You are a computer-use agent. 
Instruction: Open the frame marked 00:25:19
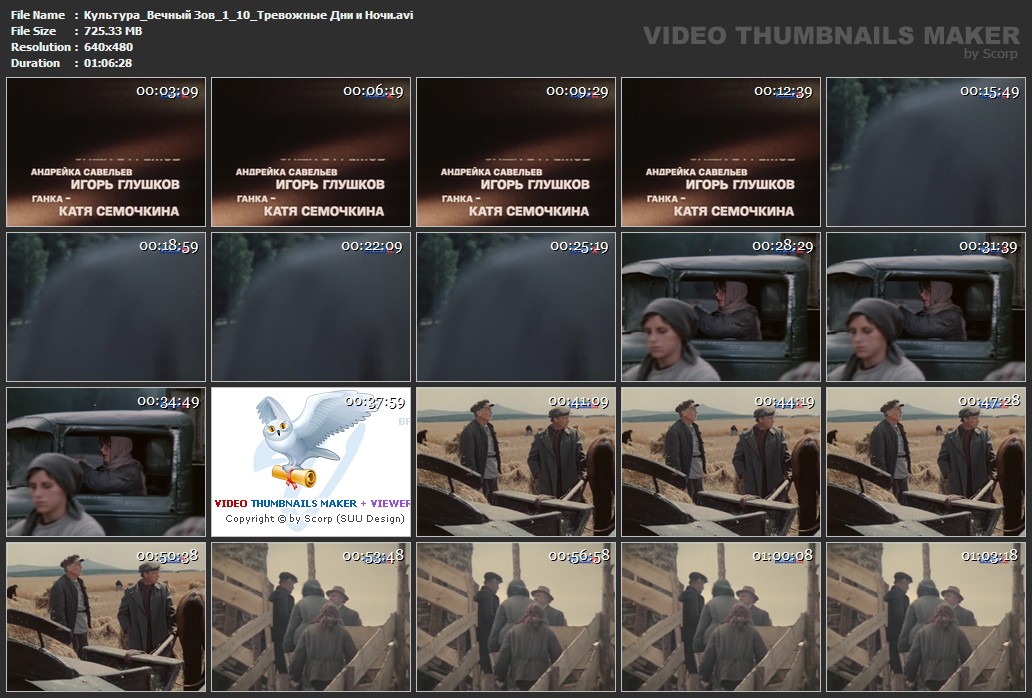[x=515, y=307]
